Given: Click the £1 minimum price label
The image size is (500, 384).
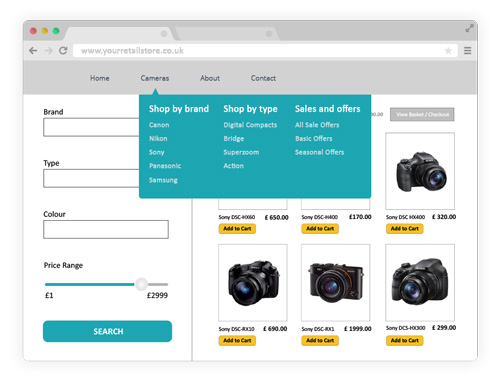Looking at the screenshot, I should coord(49,295).
